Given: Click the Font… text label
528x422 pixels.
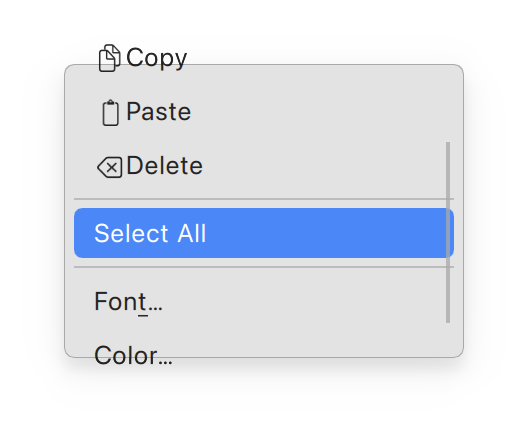Looking at the screenshot, I should coord(128,302).
